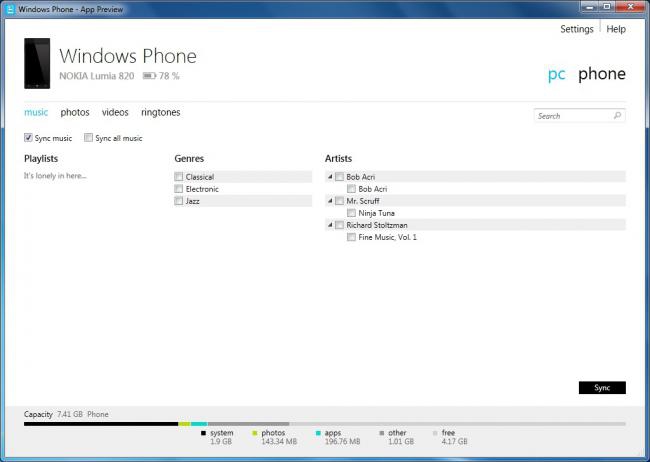Check the Bob Acri artist checkbox
This screenshot has height=462, width=650.
340,177
